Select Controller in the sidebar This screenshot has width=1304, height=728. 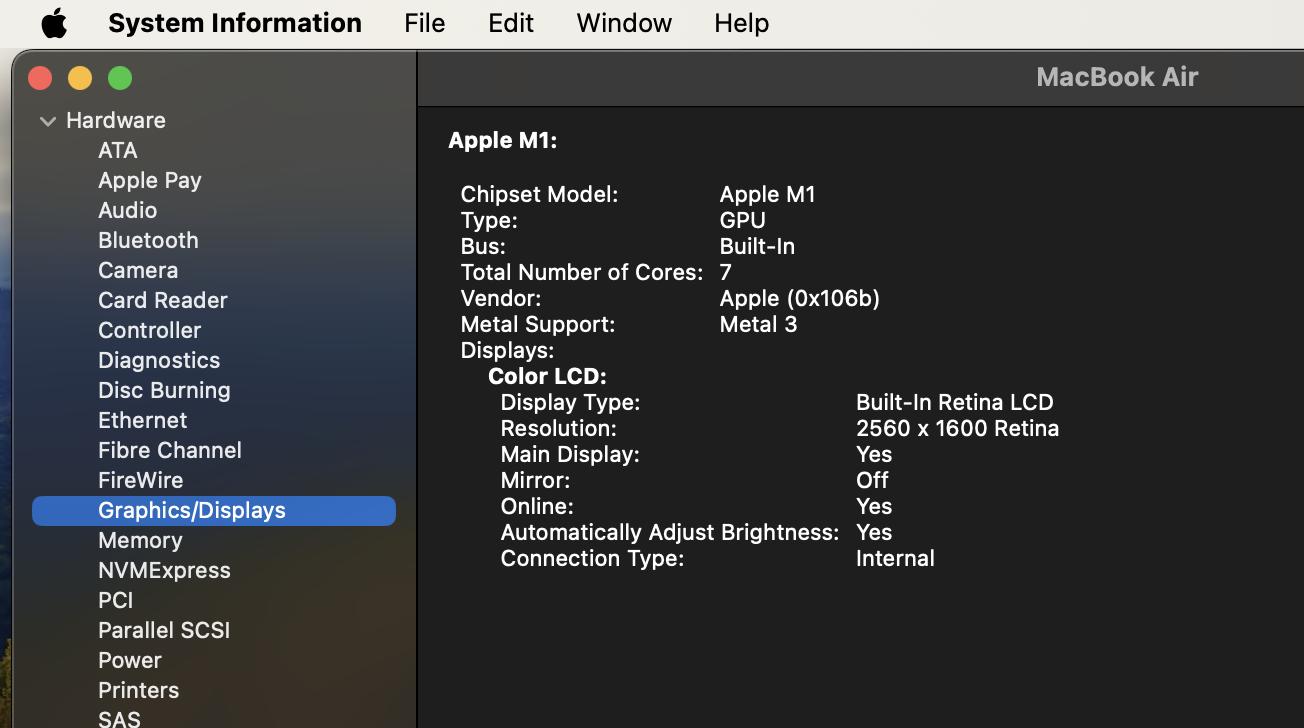(149, 330)
